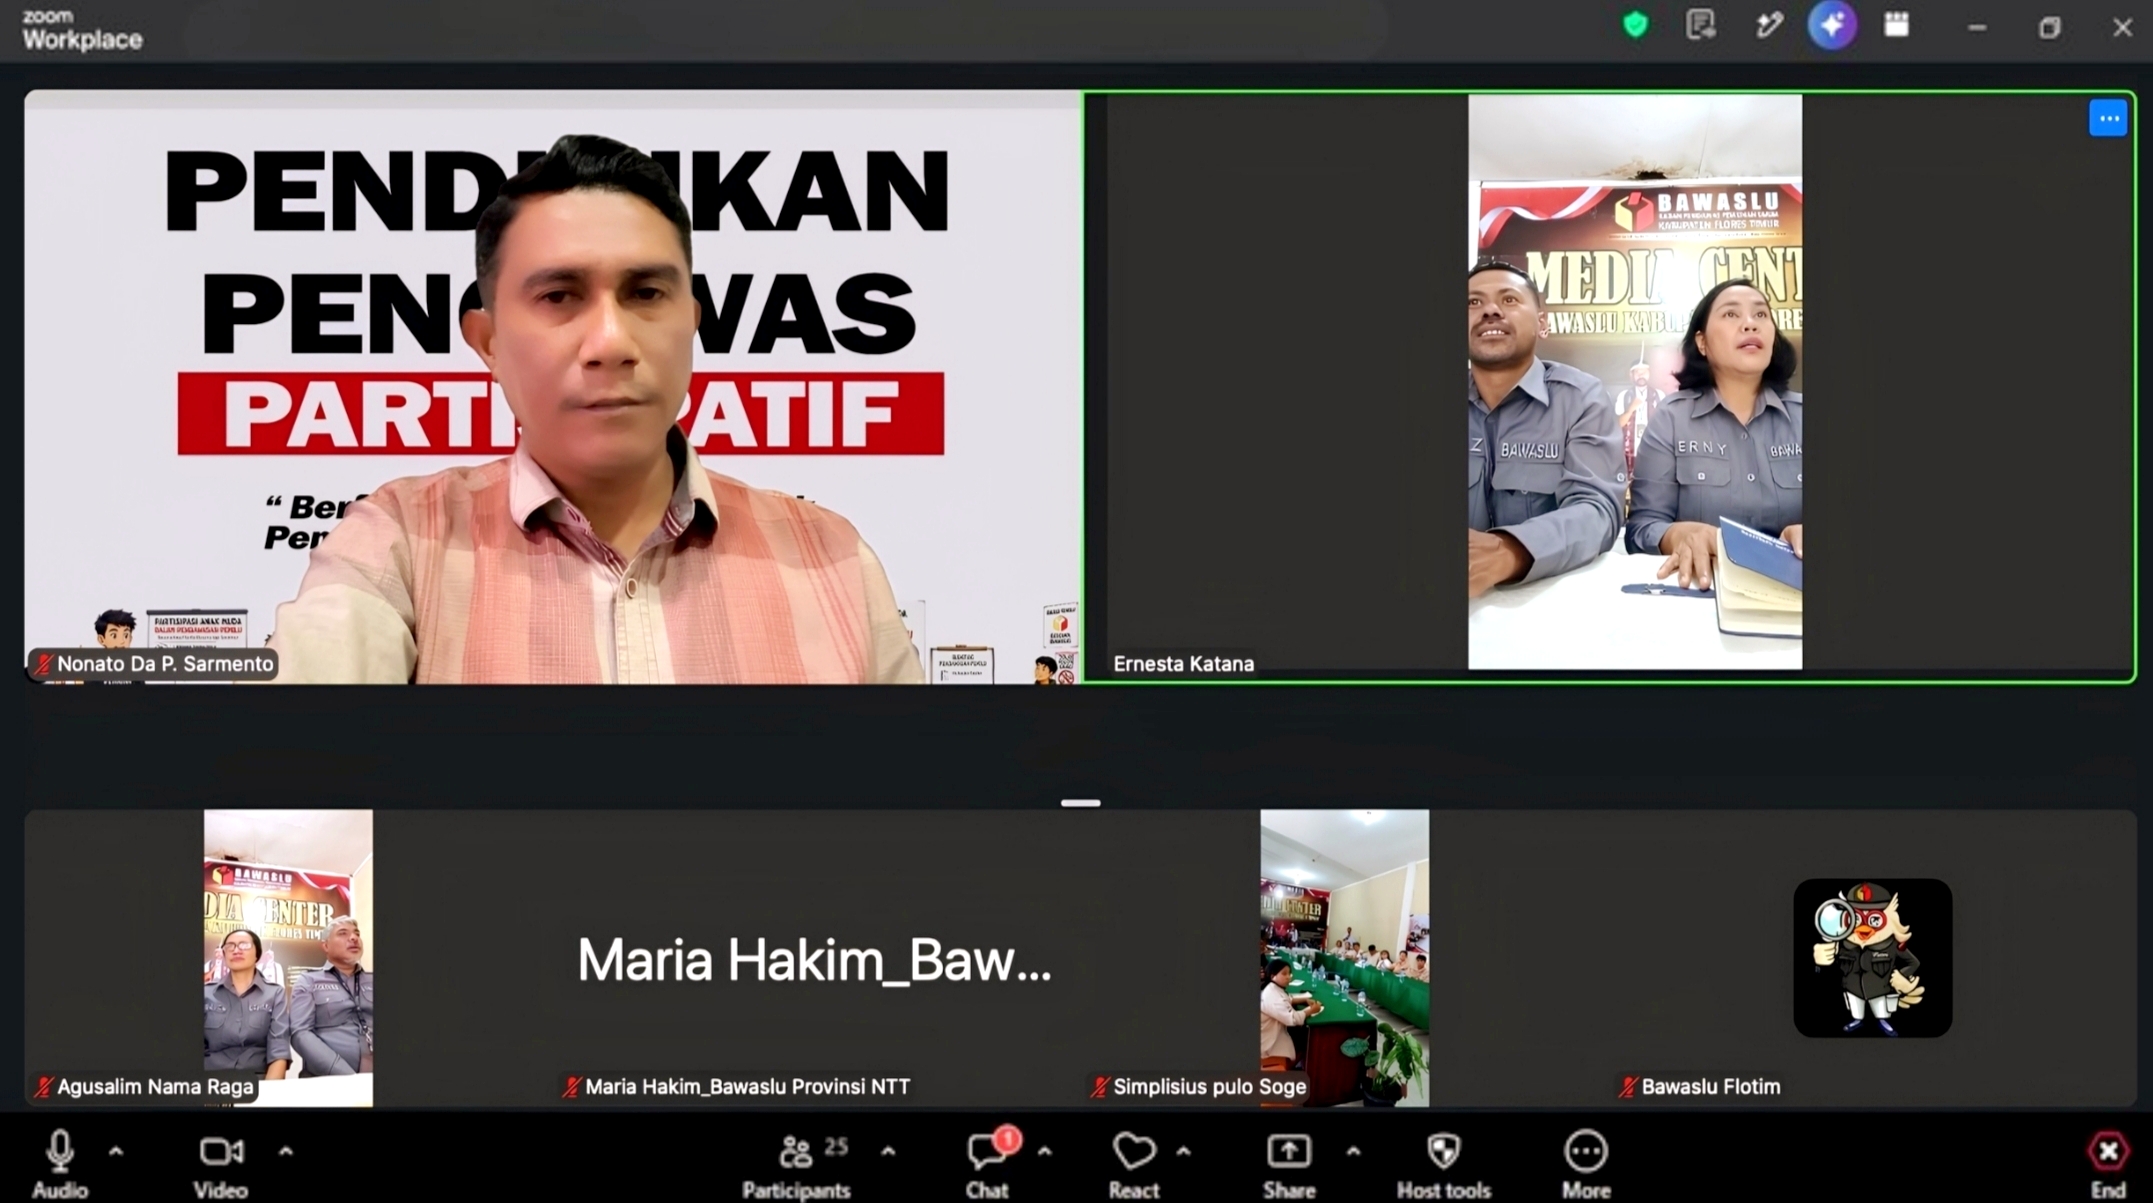
Task: Select Agusalim Nama Raga video tile
Action: tap(288, 958)
